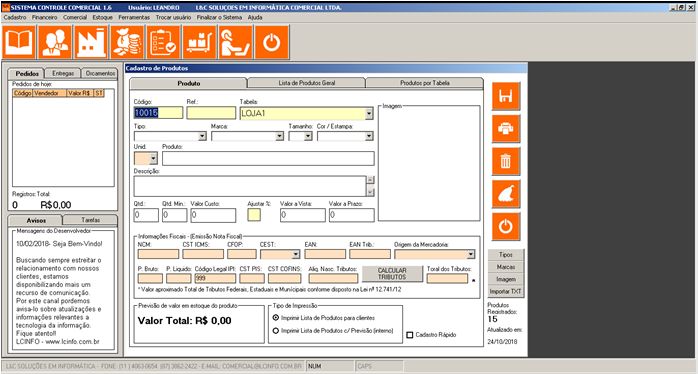Click the Valor a Prazo field
698x374 pixels.
coord(352,215)
